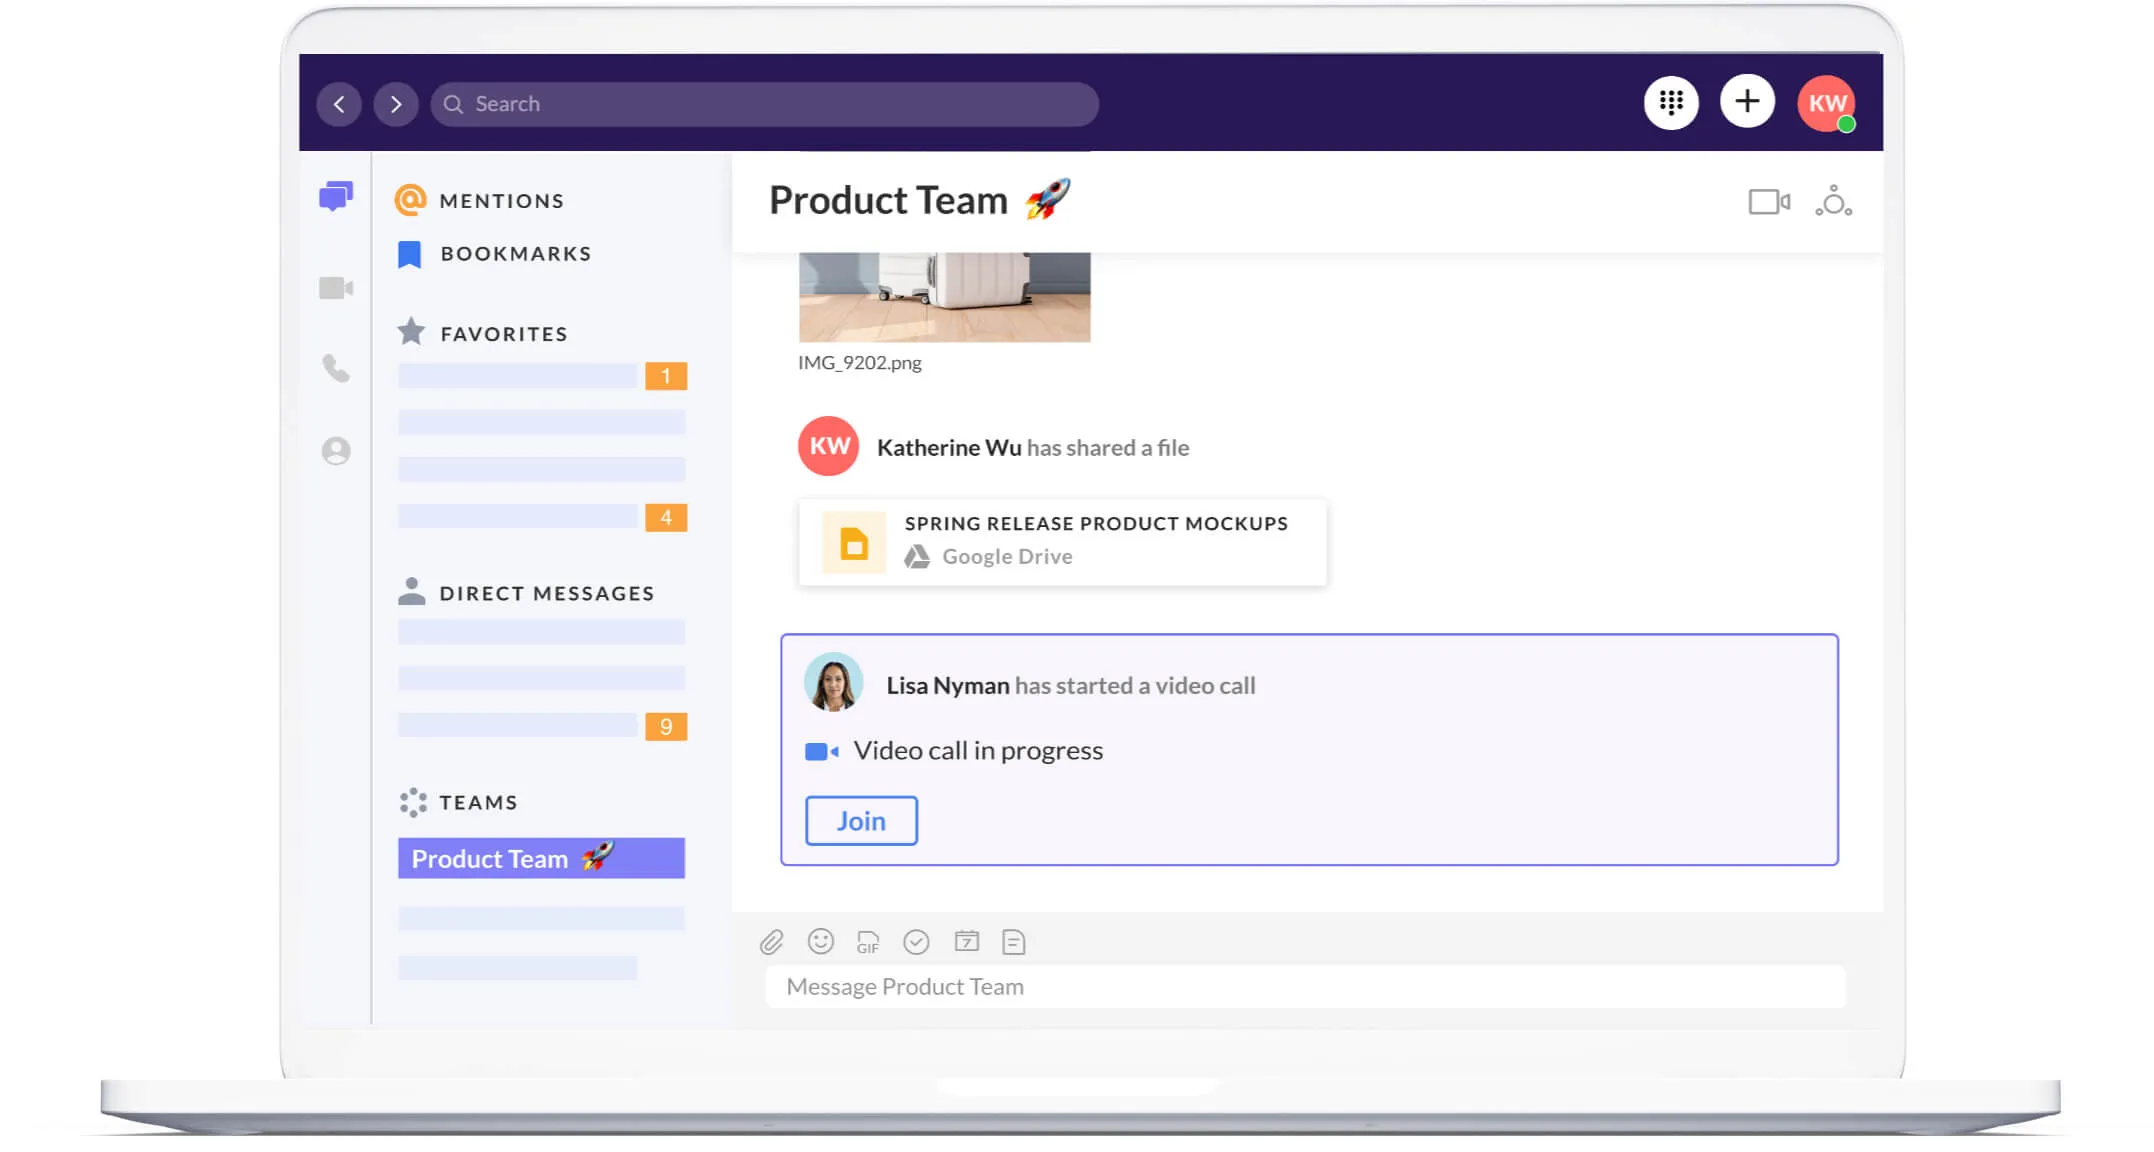This screenshot has width=2154, height=1152.
Task: Open the emoji picker
Action: (820, 942)
